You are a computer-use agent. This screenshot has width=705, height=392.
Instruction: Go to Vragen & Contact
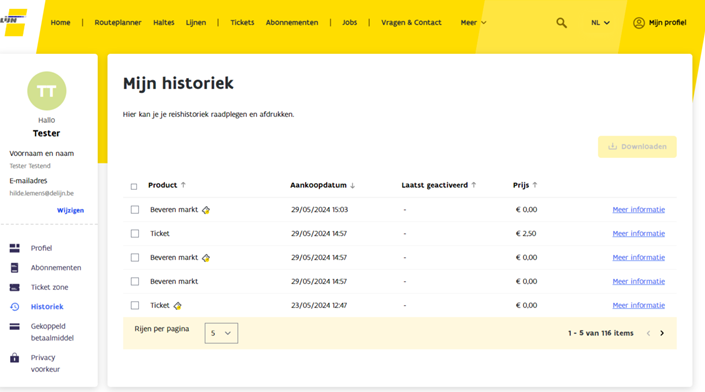[411, 22]
